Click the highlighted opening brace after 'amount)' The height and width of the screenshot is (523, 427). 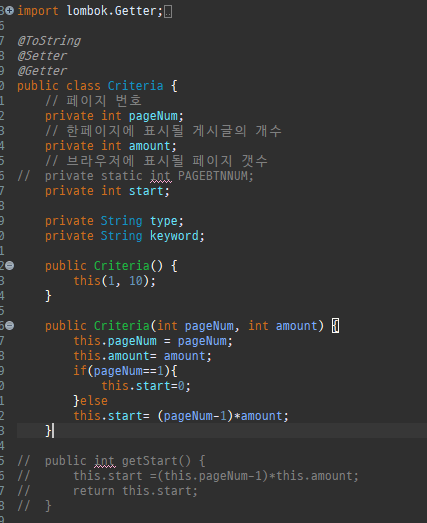(x=335, y=326)
